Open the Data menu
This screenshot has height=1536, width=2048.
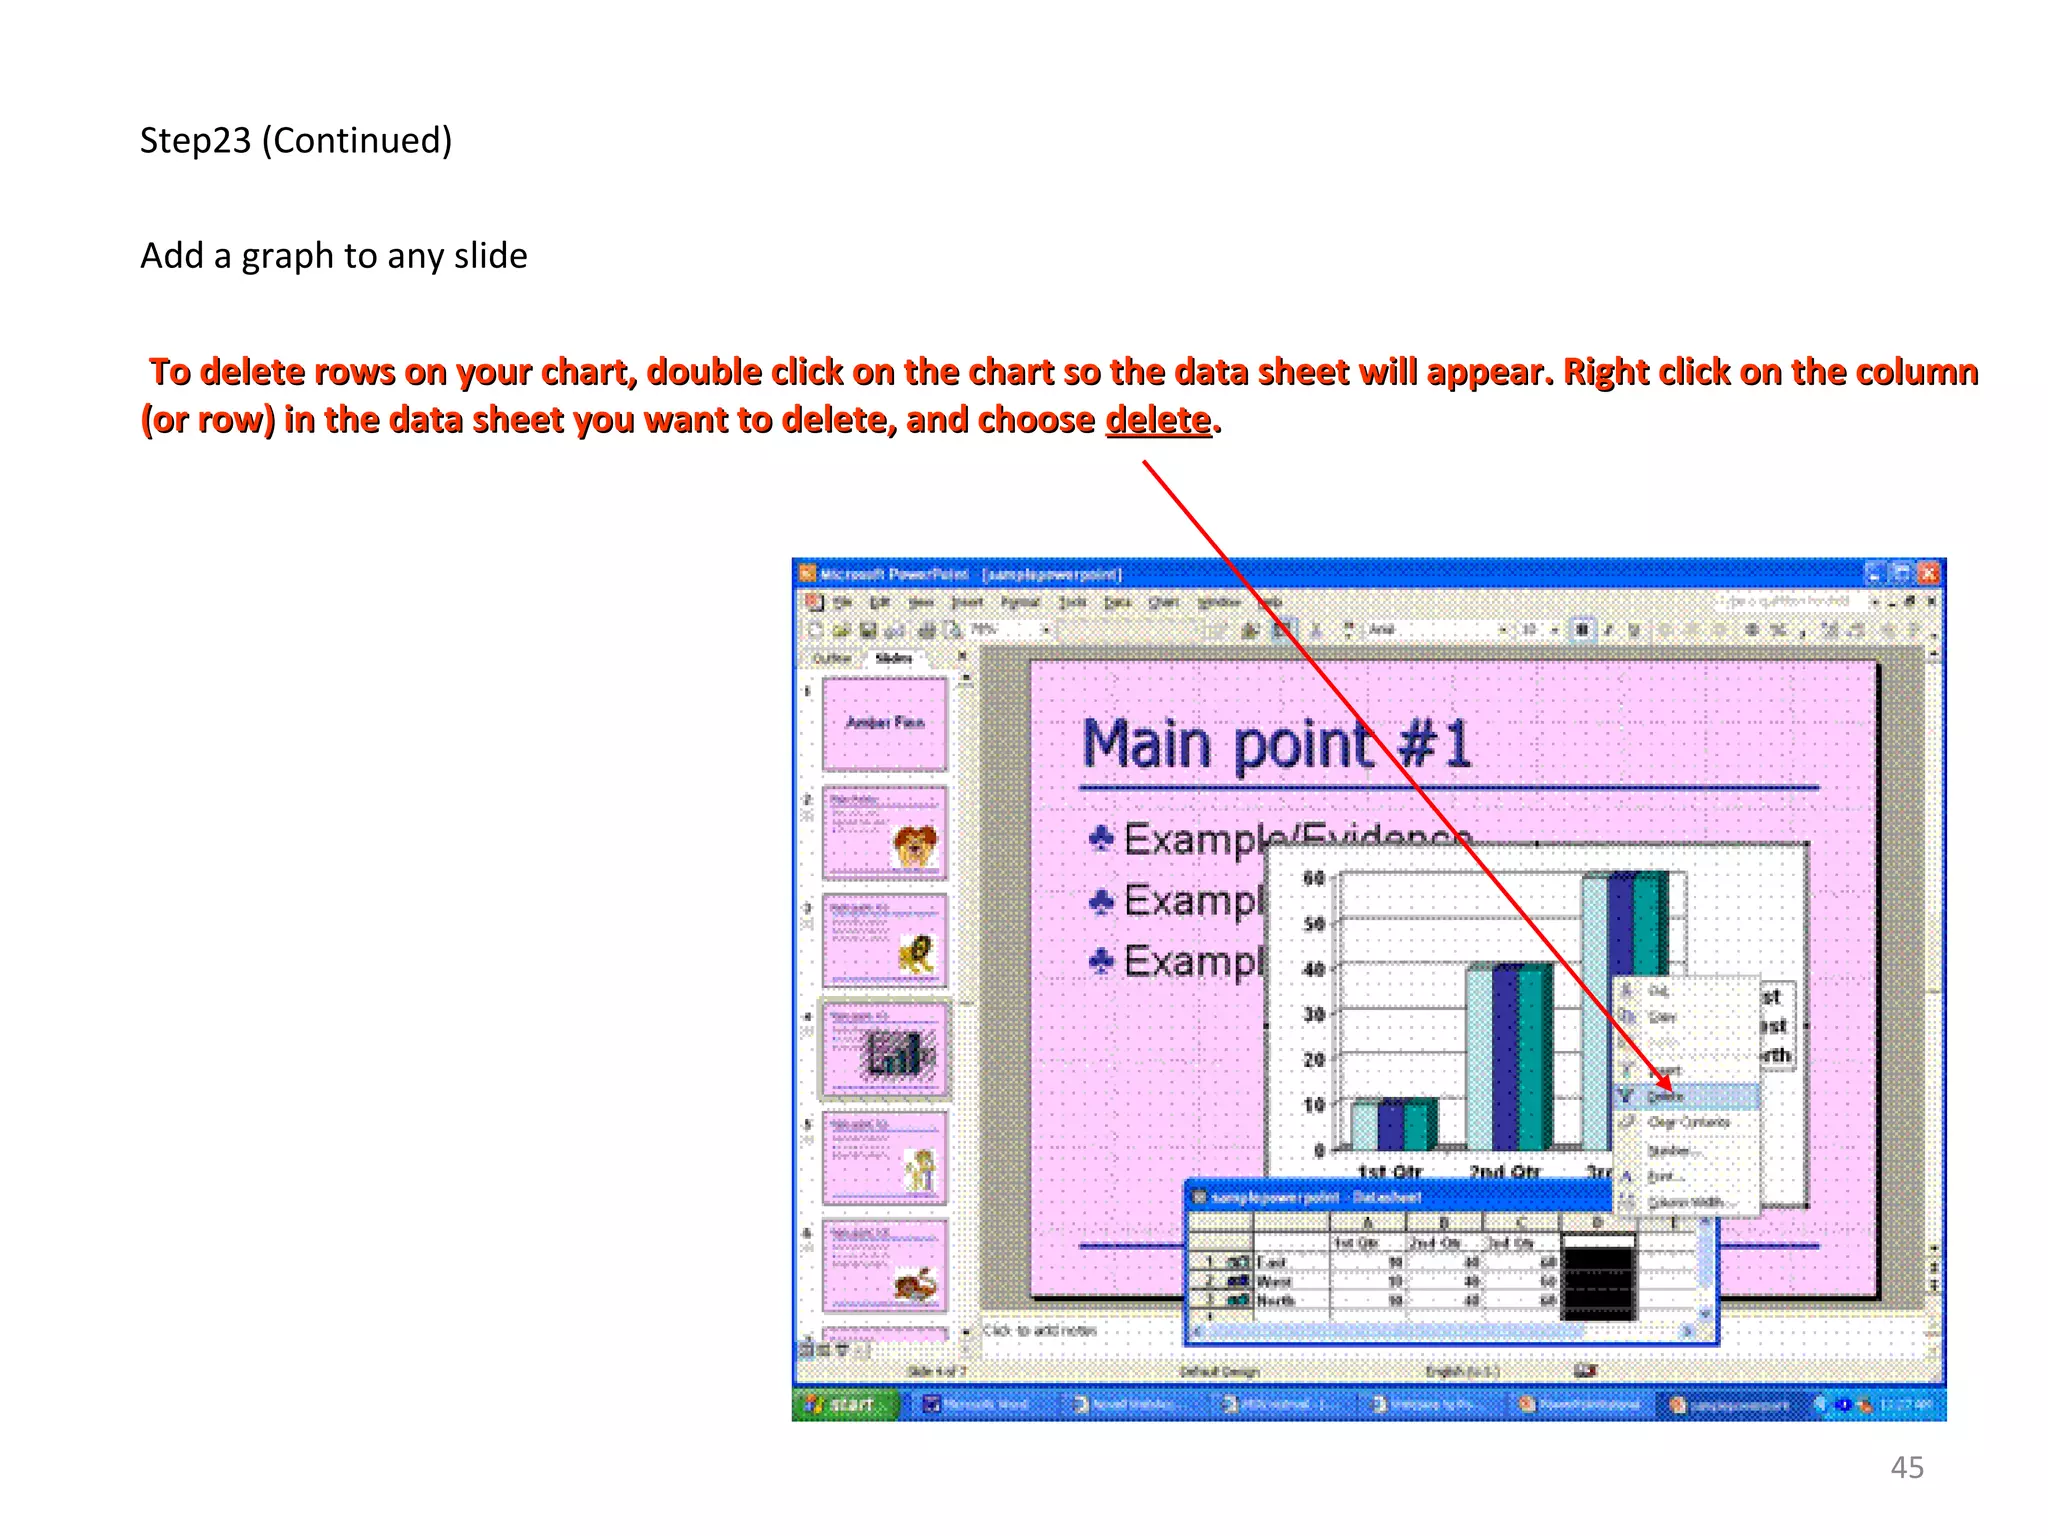pos(1117,602)
